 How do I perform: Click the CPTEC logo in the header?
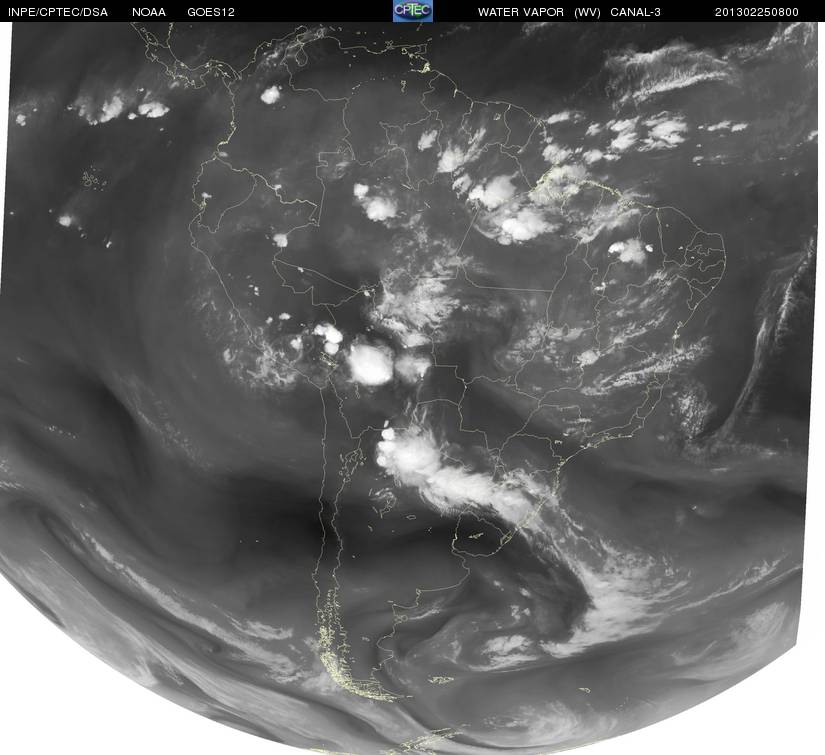(x=413, y=11)
